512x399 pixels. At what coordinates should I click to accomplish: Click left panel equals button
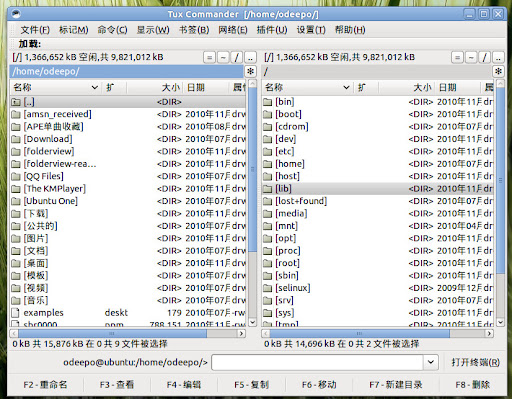[x=209, y=57]
